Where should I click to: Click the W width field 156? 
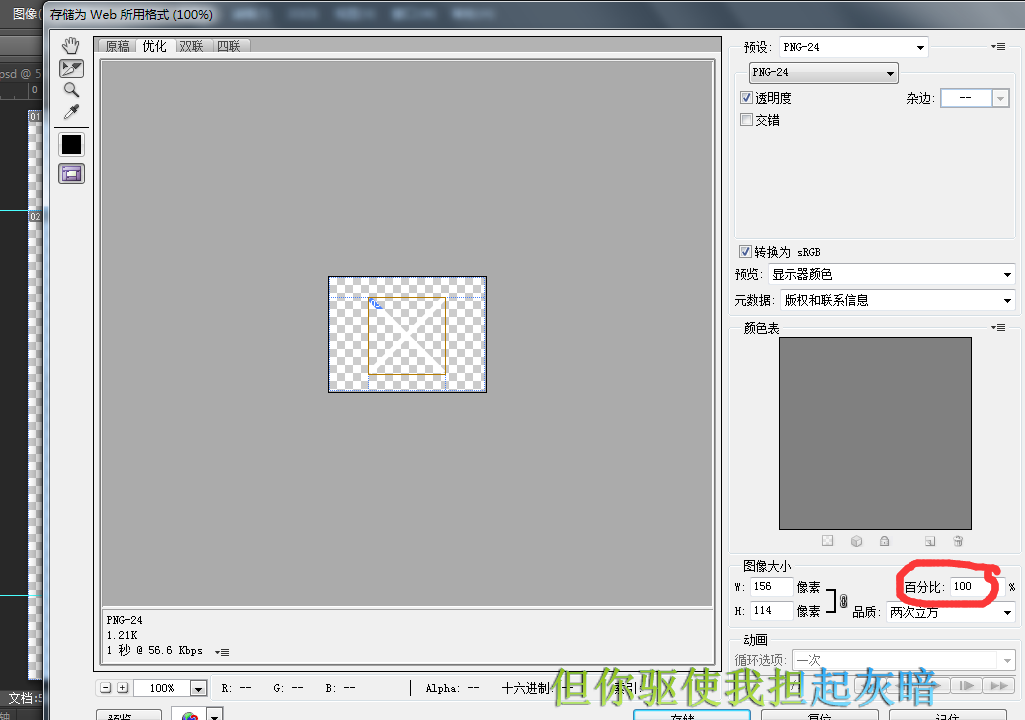tap(771, 587)
